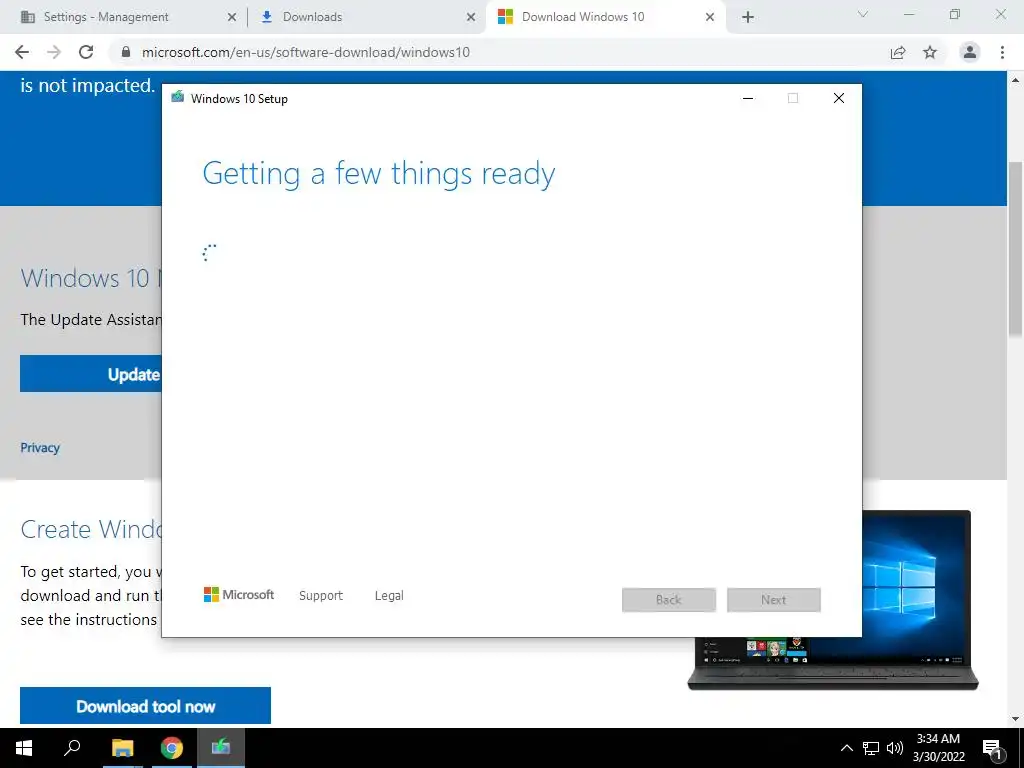Bookmark this page with the star icon
1024x768 pixels.
tap(930, 52)
